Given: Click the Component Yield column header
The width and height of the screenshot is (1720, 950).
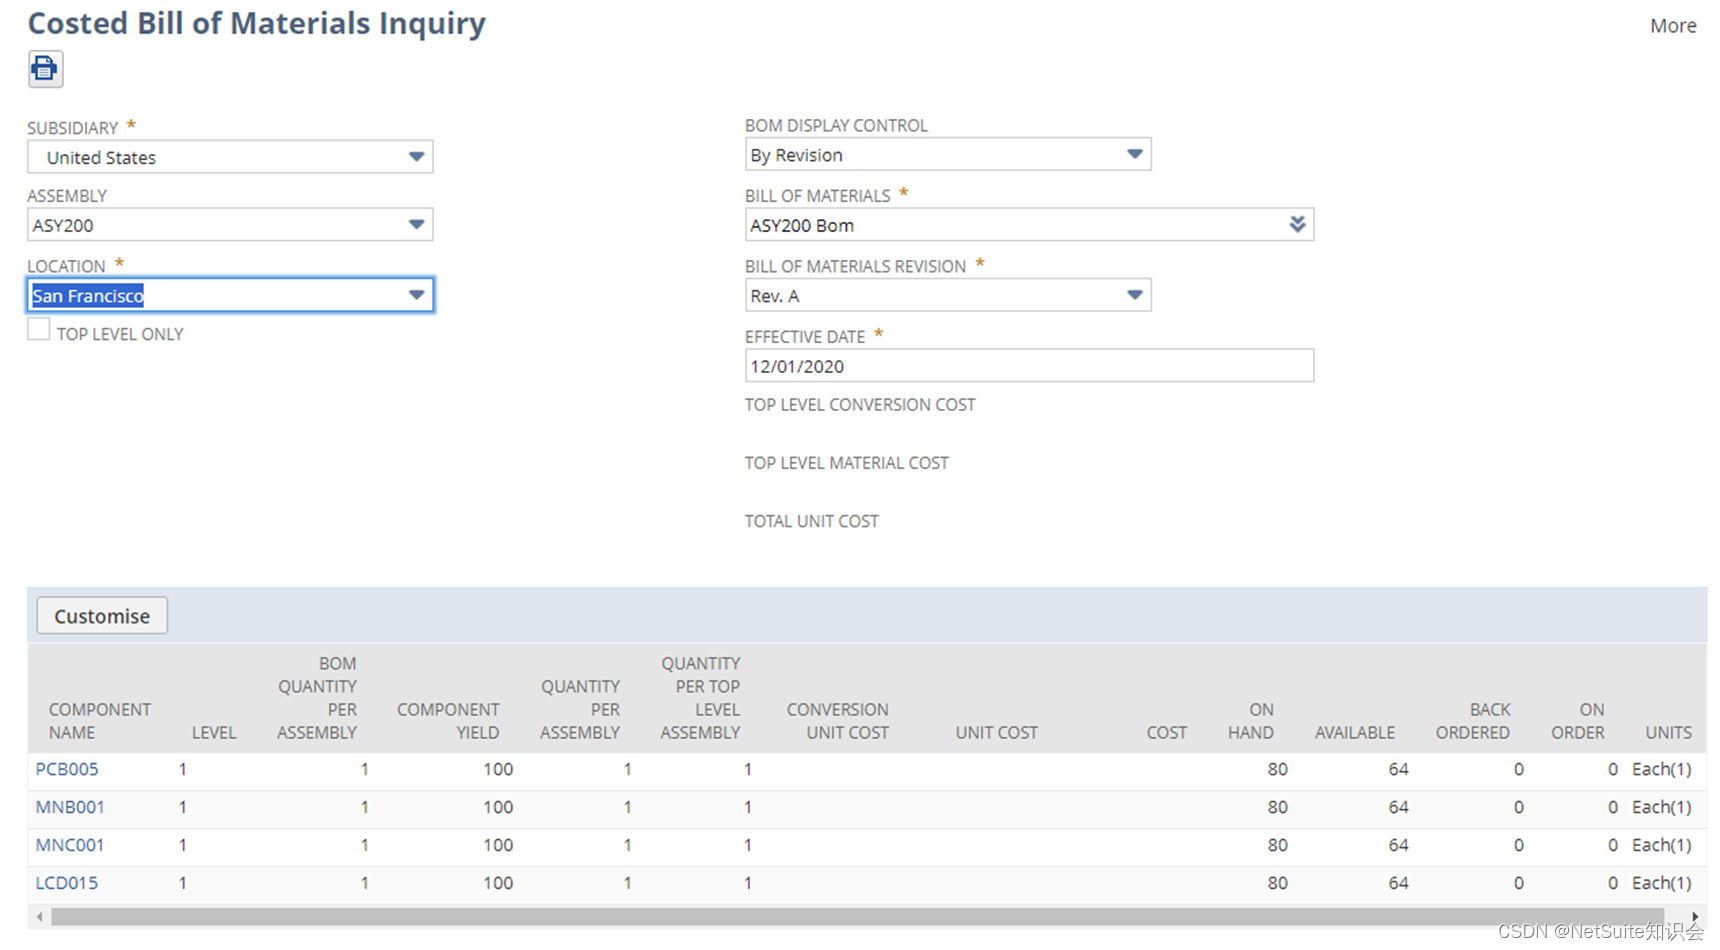Looking at the screenshot, I should pyautogui.click(x=448, y=721).
